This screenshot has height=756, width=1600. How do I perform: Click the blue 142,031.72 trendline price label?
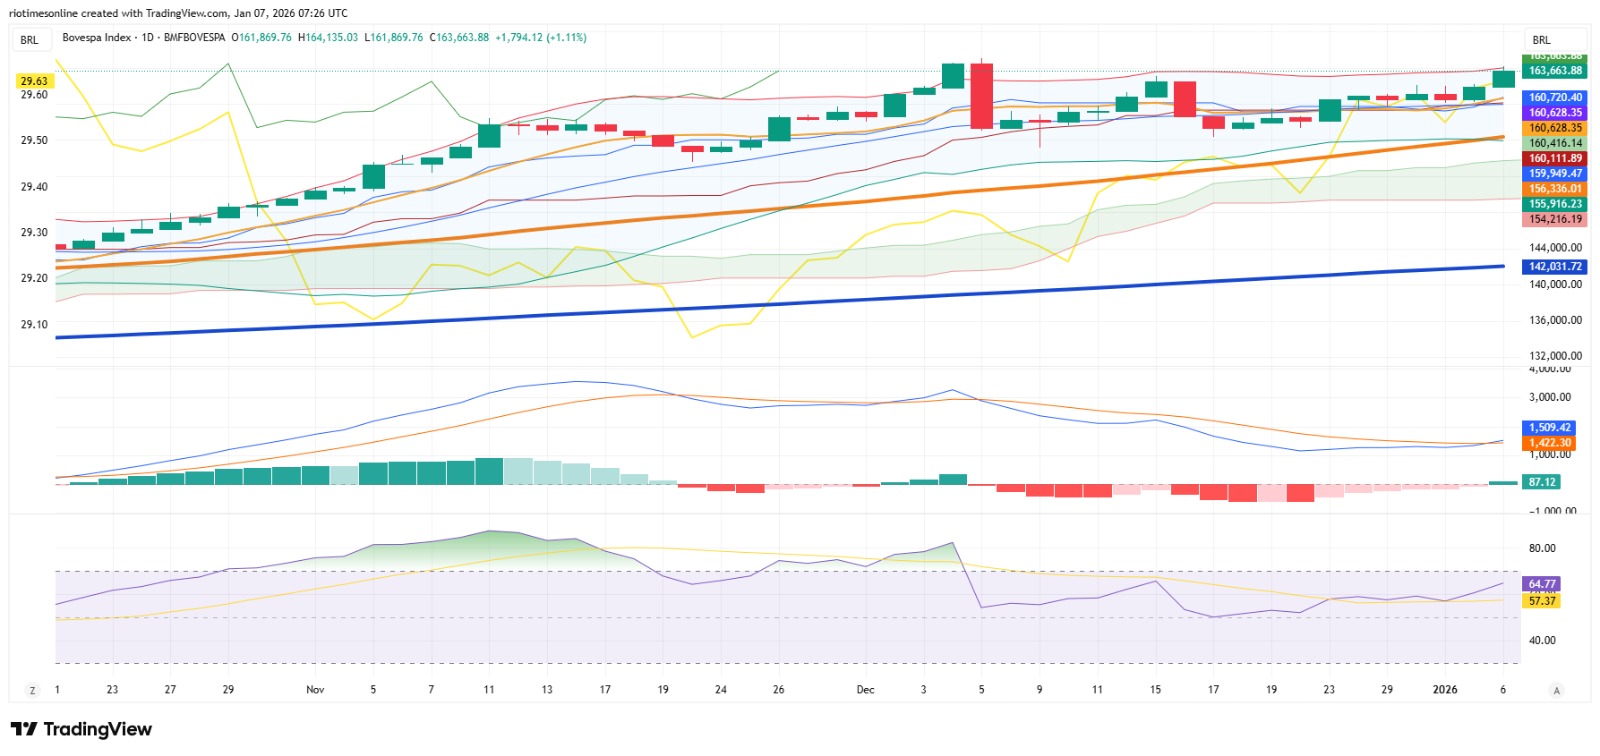1555,267
